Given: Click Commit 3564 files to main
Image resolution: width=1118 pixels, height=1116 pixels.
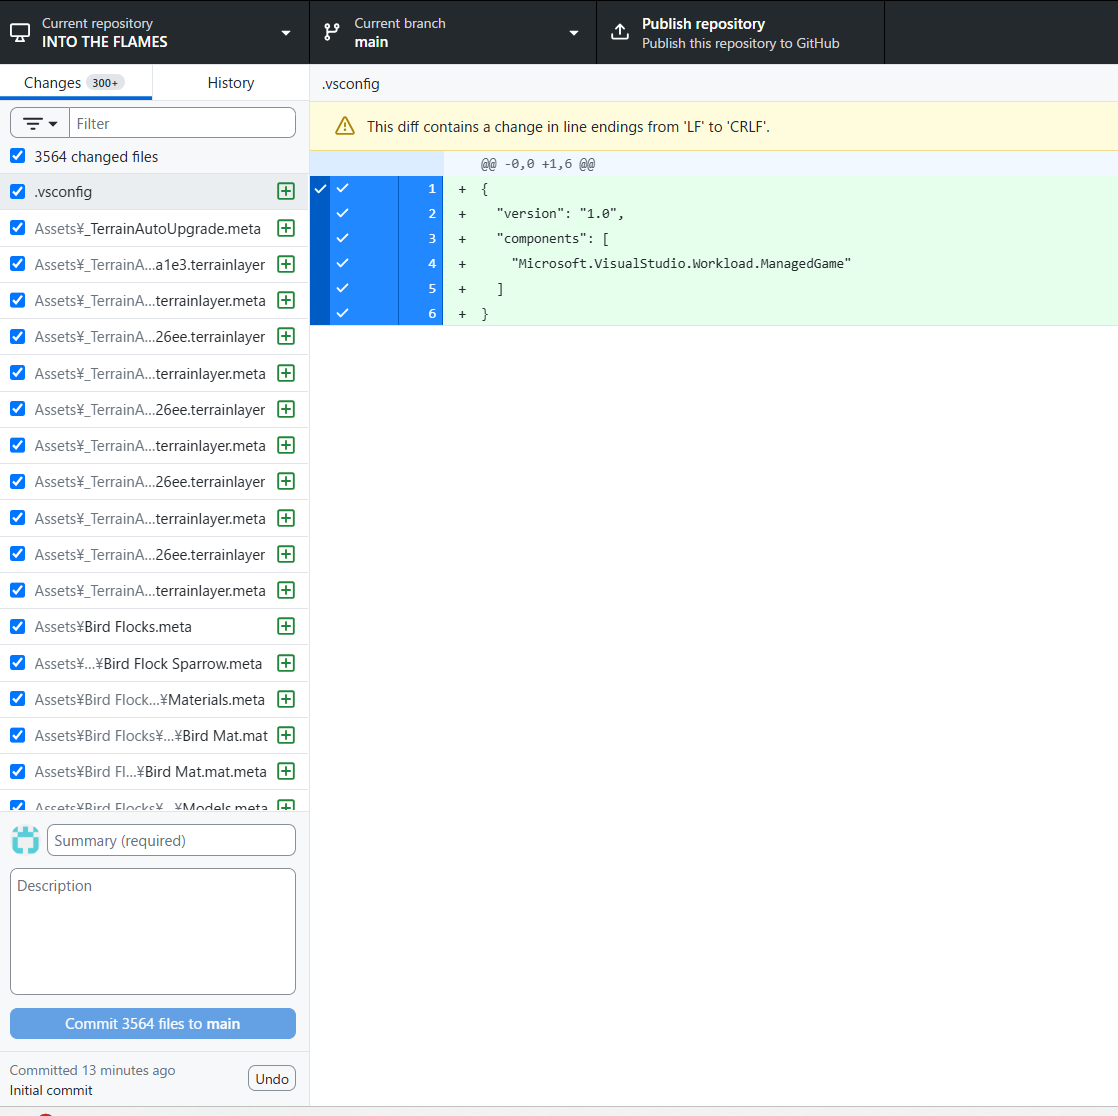Looking at the screenshot, I should [153, 1023].
